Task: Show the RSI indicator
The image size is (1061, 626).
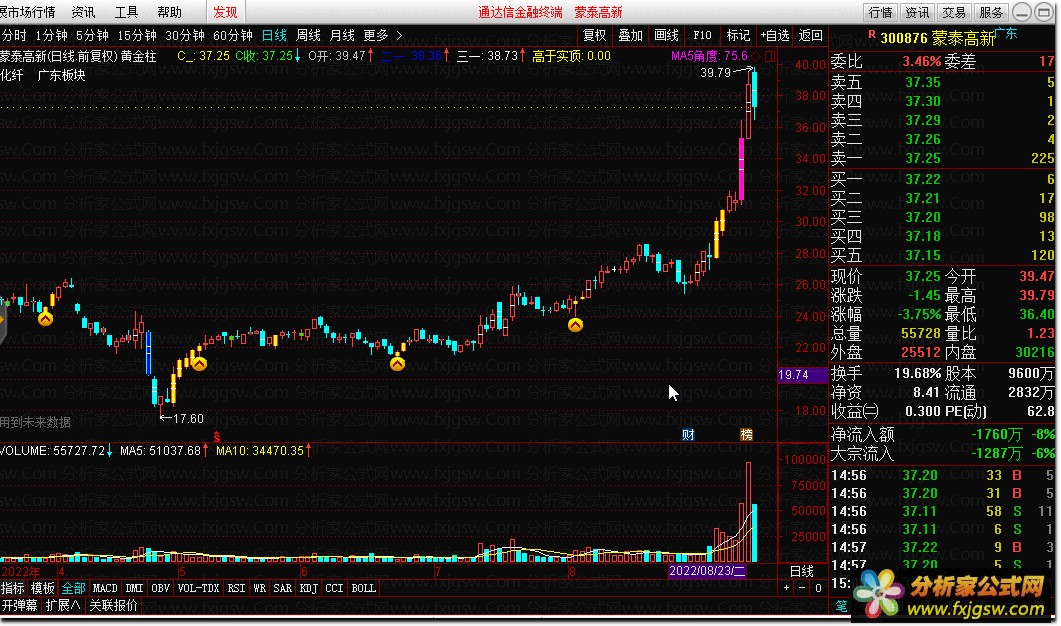Action: pyautogui.click(x=236, y=588)
